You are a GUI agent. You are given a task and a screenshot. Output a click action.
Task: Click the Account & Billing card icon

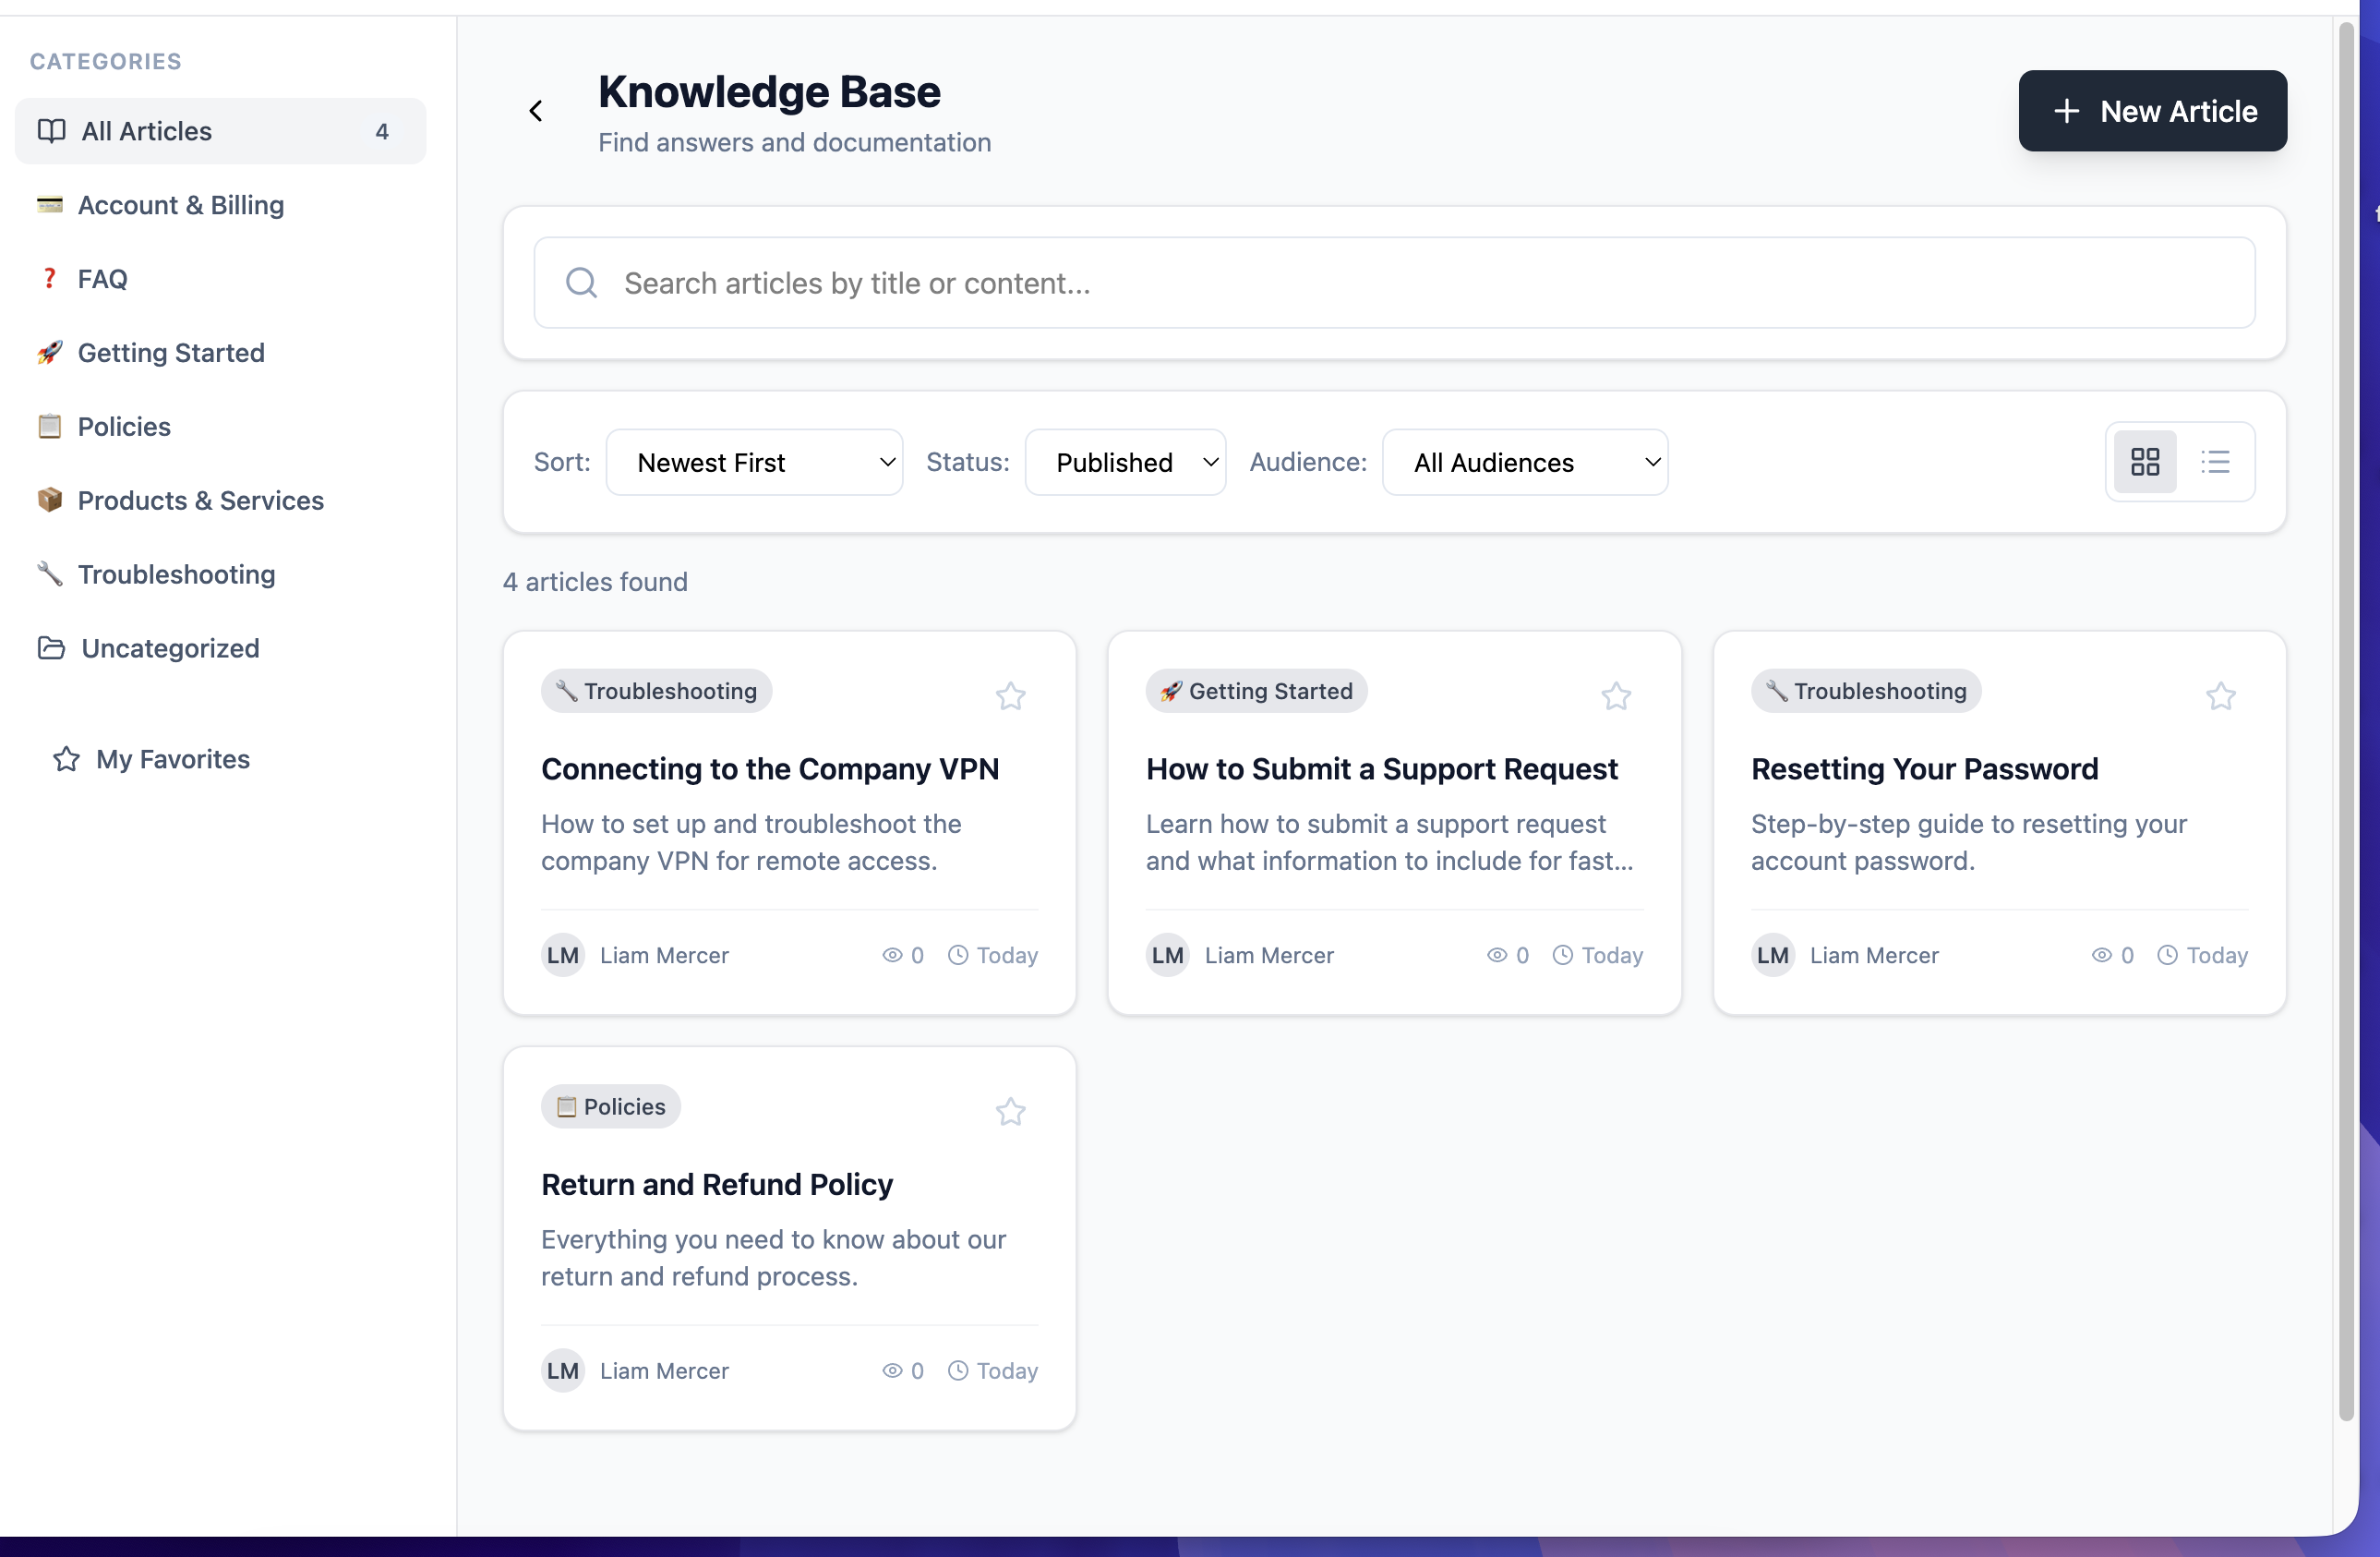[50, 205]
